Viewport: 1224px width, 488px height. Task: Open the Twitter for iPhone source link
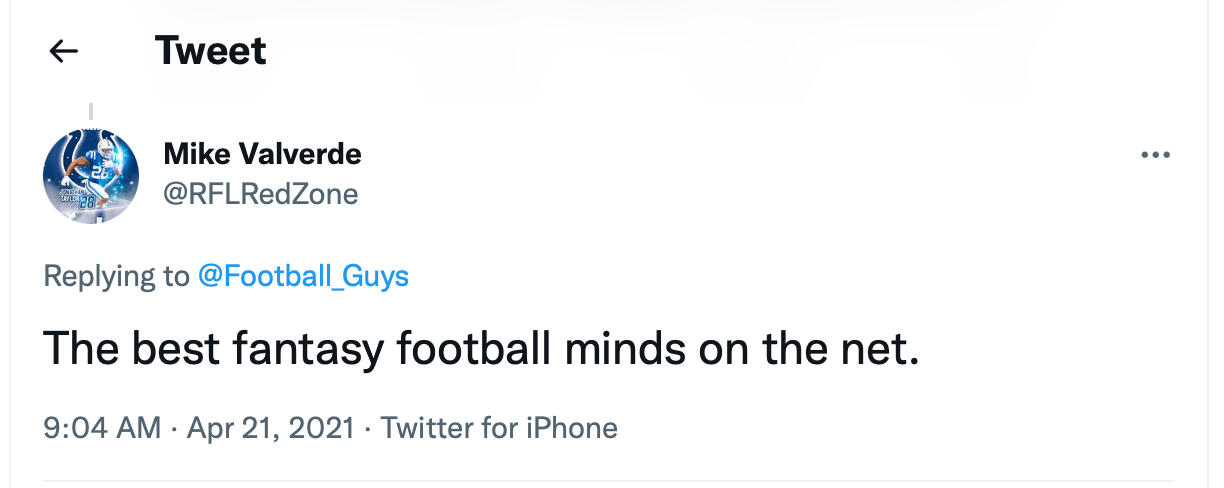(x=499, y=428)
